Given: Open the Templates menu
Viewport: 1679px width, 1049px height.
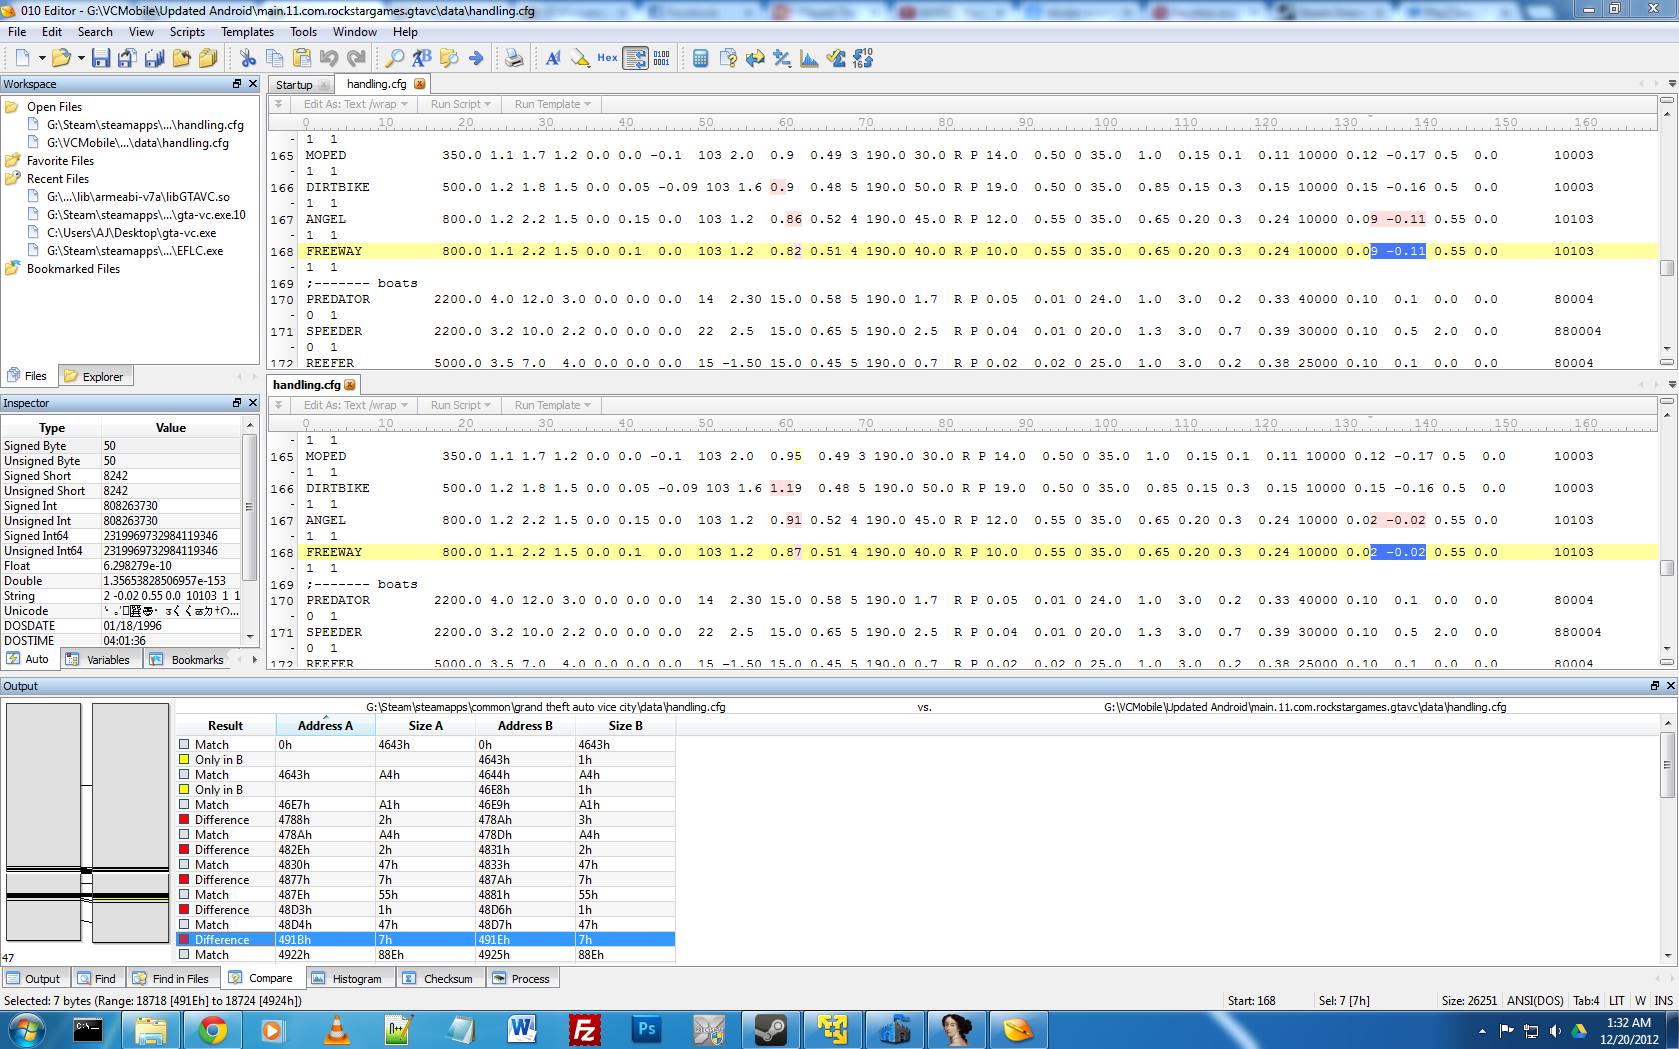Looking at the screenshot, I should tap(247, 32).
